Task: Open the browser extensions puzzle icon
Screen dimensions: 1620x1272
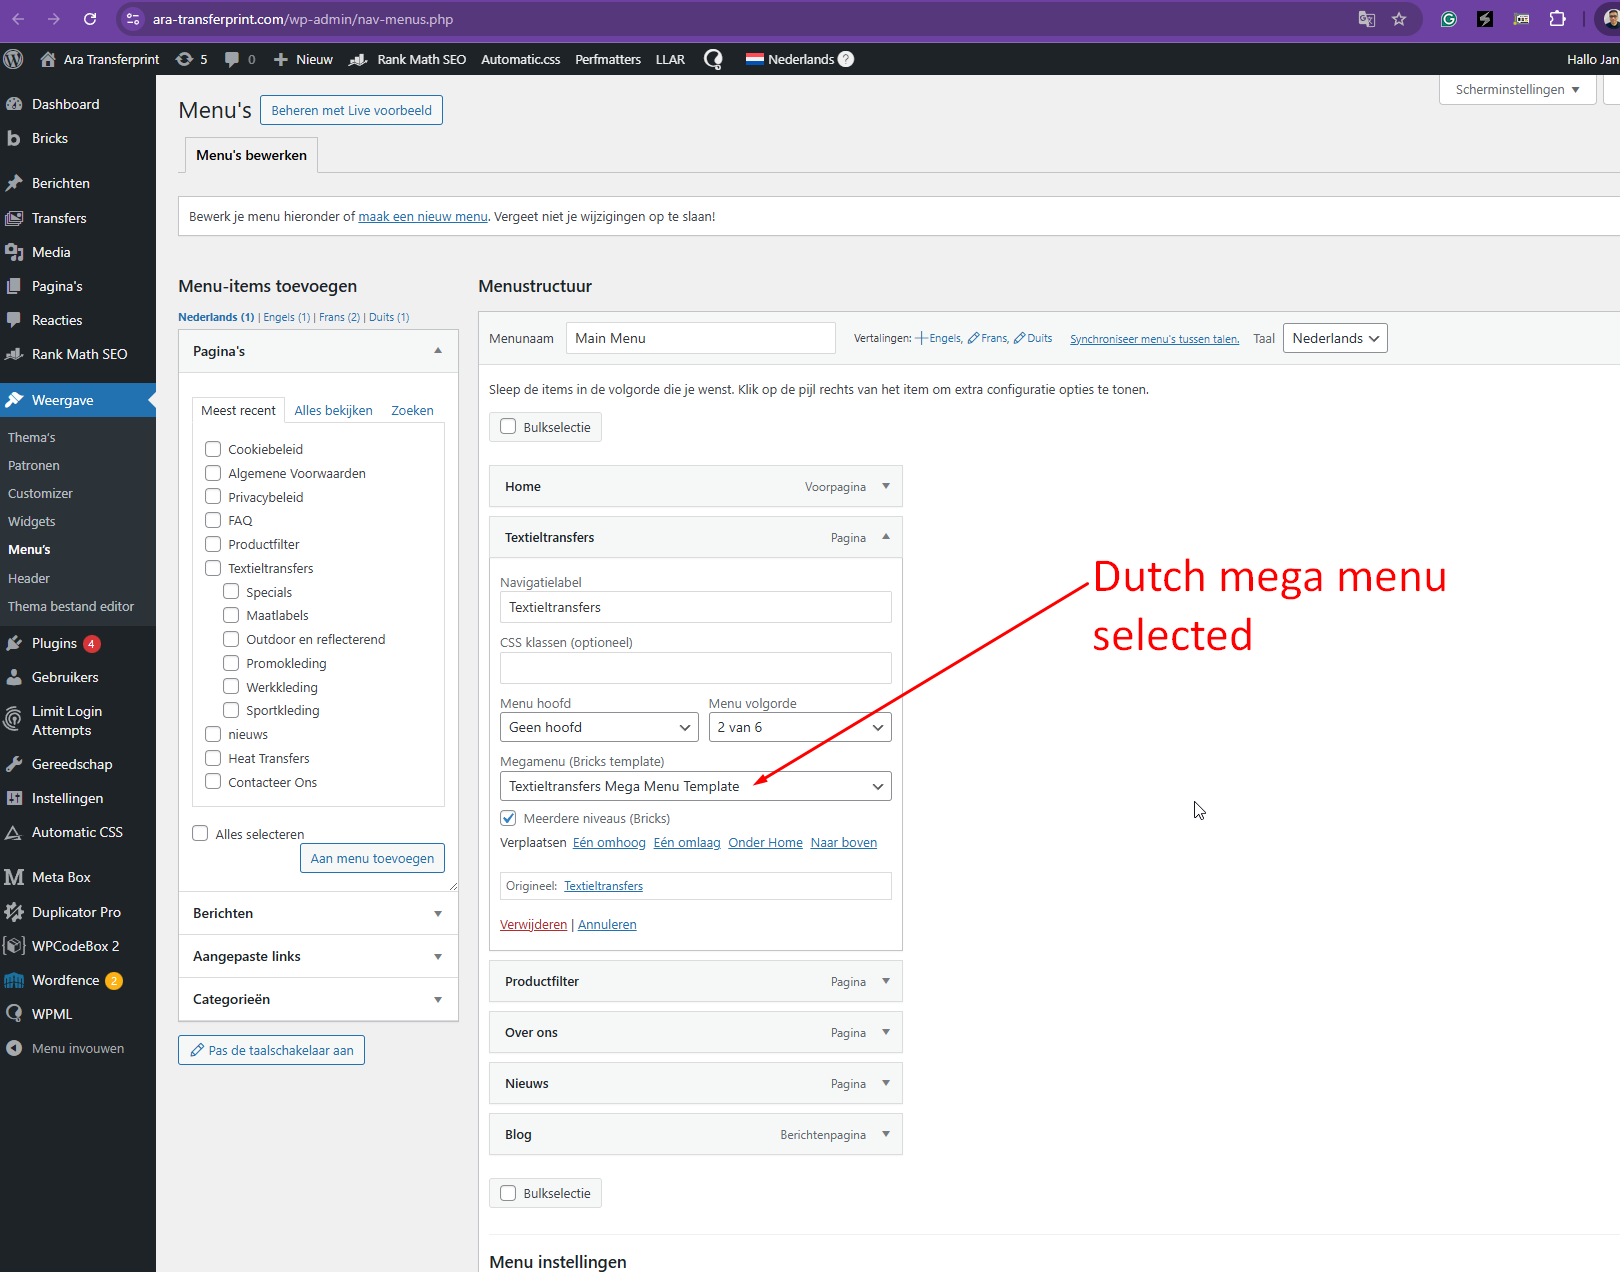Action: click(1557, 19)
